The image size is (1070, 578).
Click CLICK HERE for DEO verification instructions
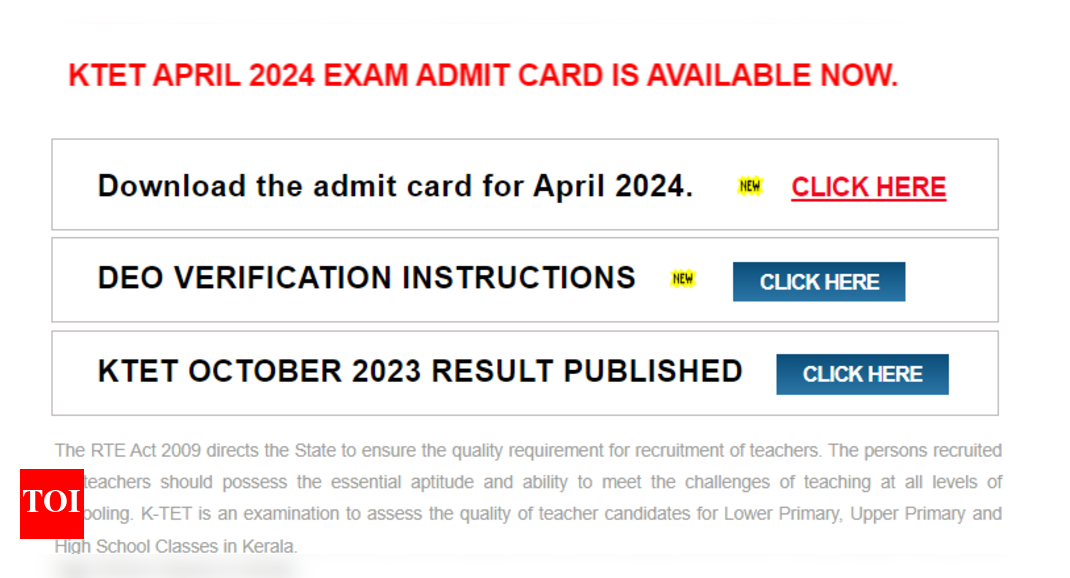click(819, 281)
